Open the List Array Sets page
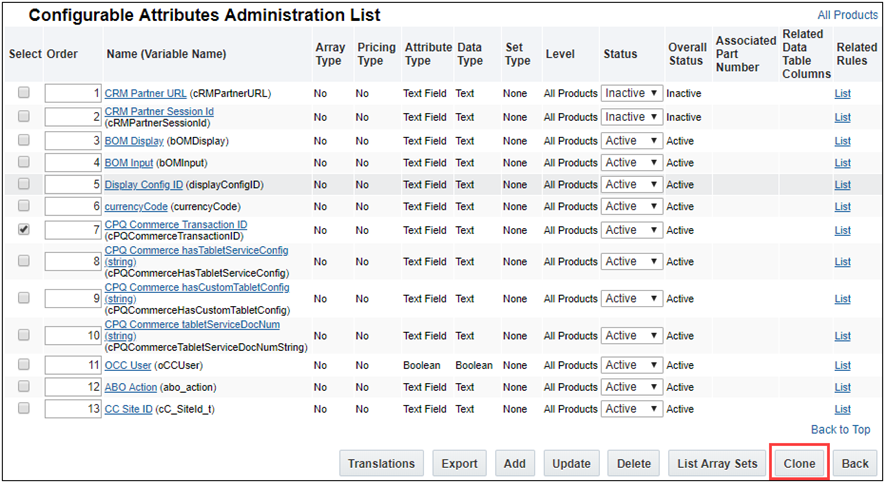Viewport: 885px width, 483px height. [718, 463]
